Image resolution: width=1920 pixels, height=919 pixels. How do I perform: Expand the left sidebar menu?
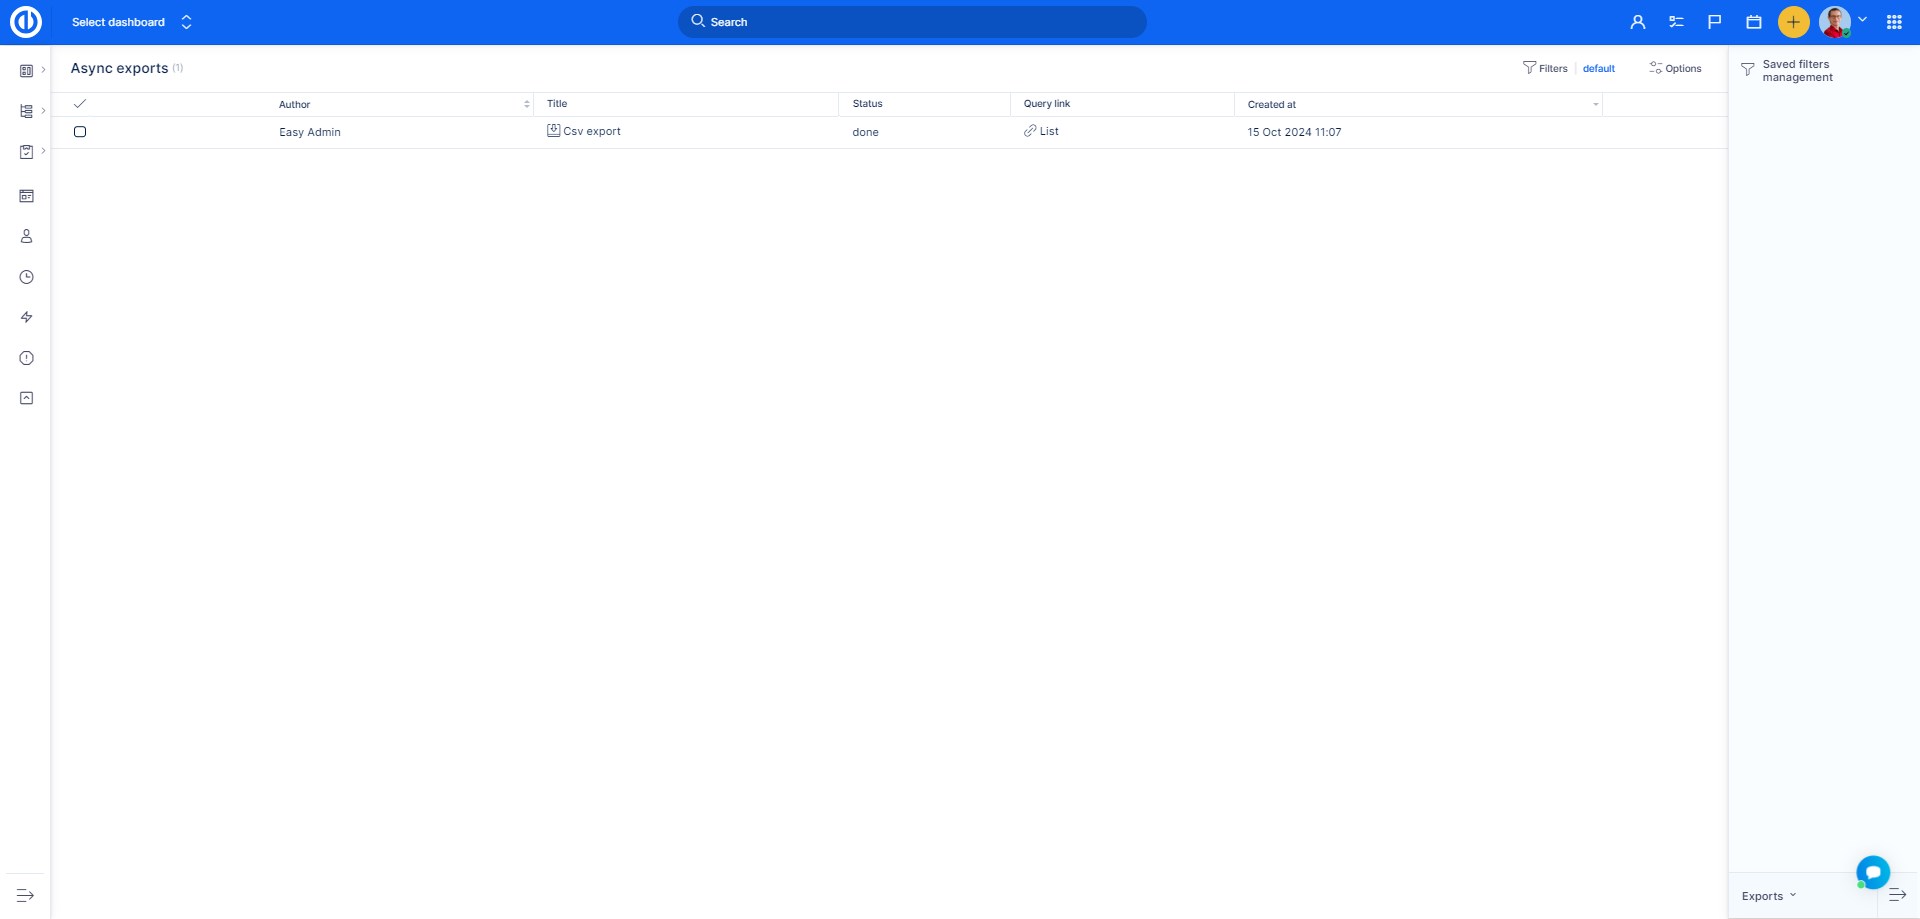pos(26,896)
